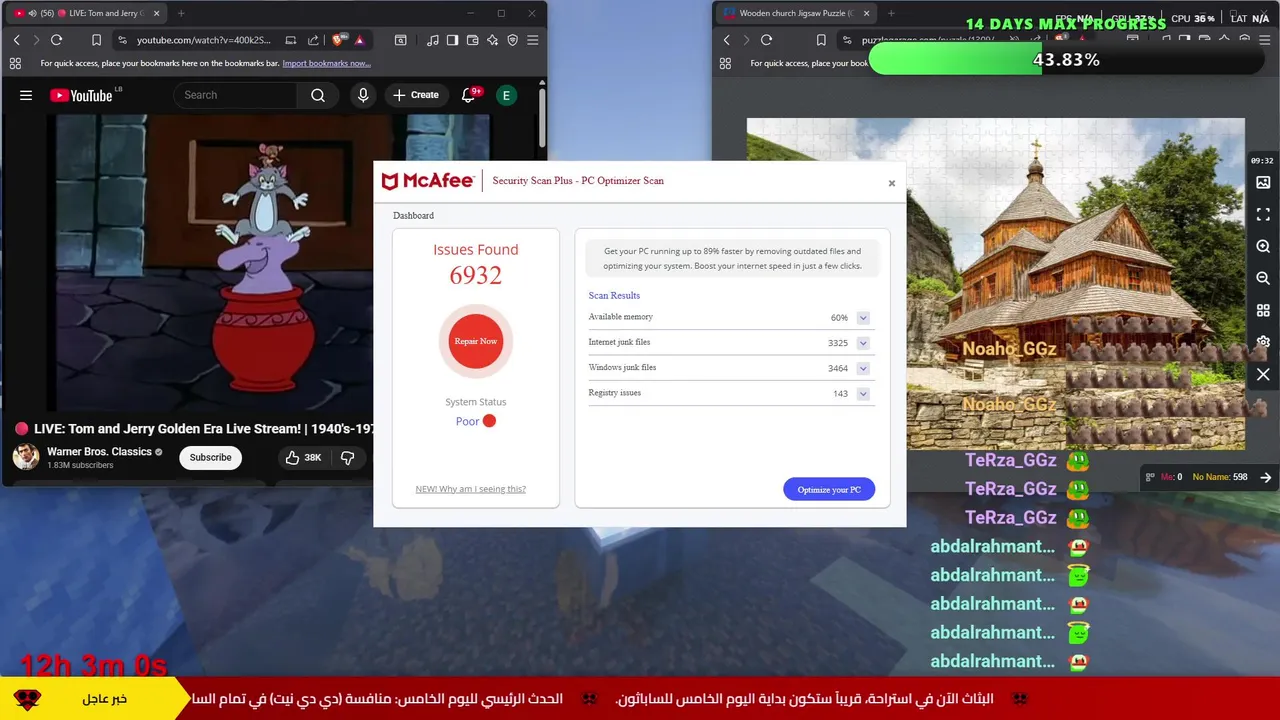
Task: Open Leo AI sparkle icon in YouTube window
Action: (x=492, y=40)
